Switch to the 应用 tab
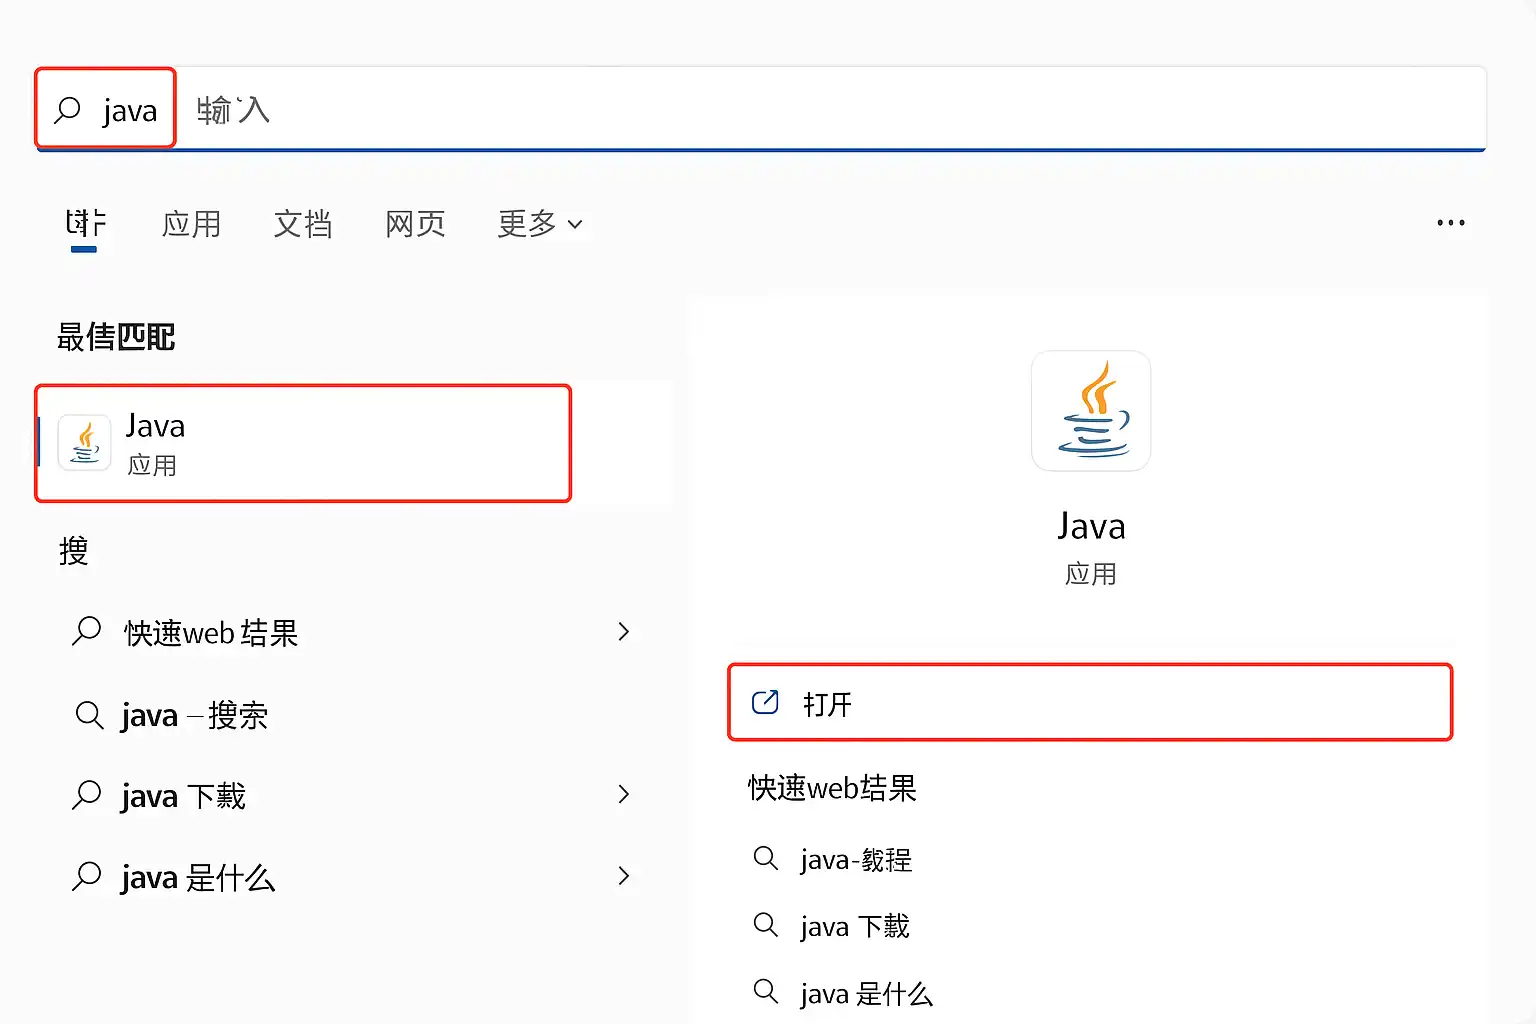1536x1024 pixels. pos(191,224)
